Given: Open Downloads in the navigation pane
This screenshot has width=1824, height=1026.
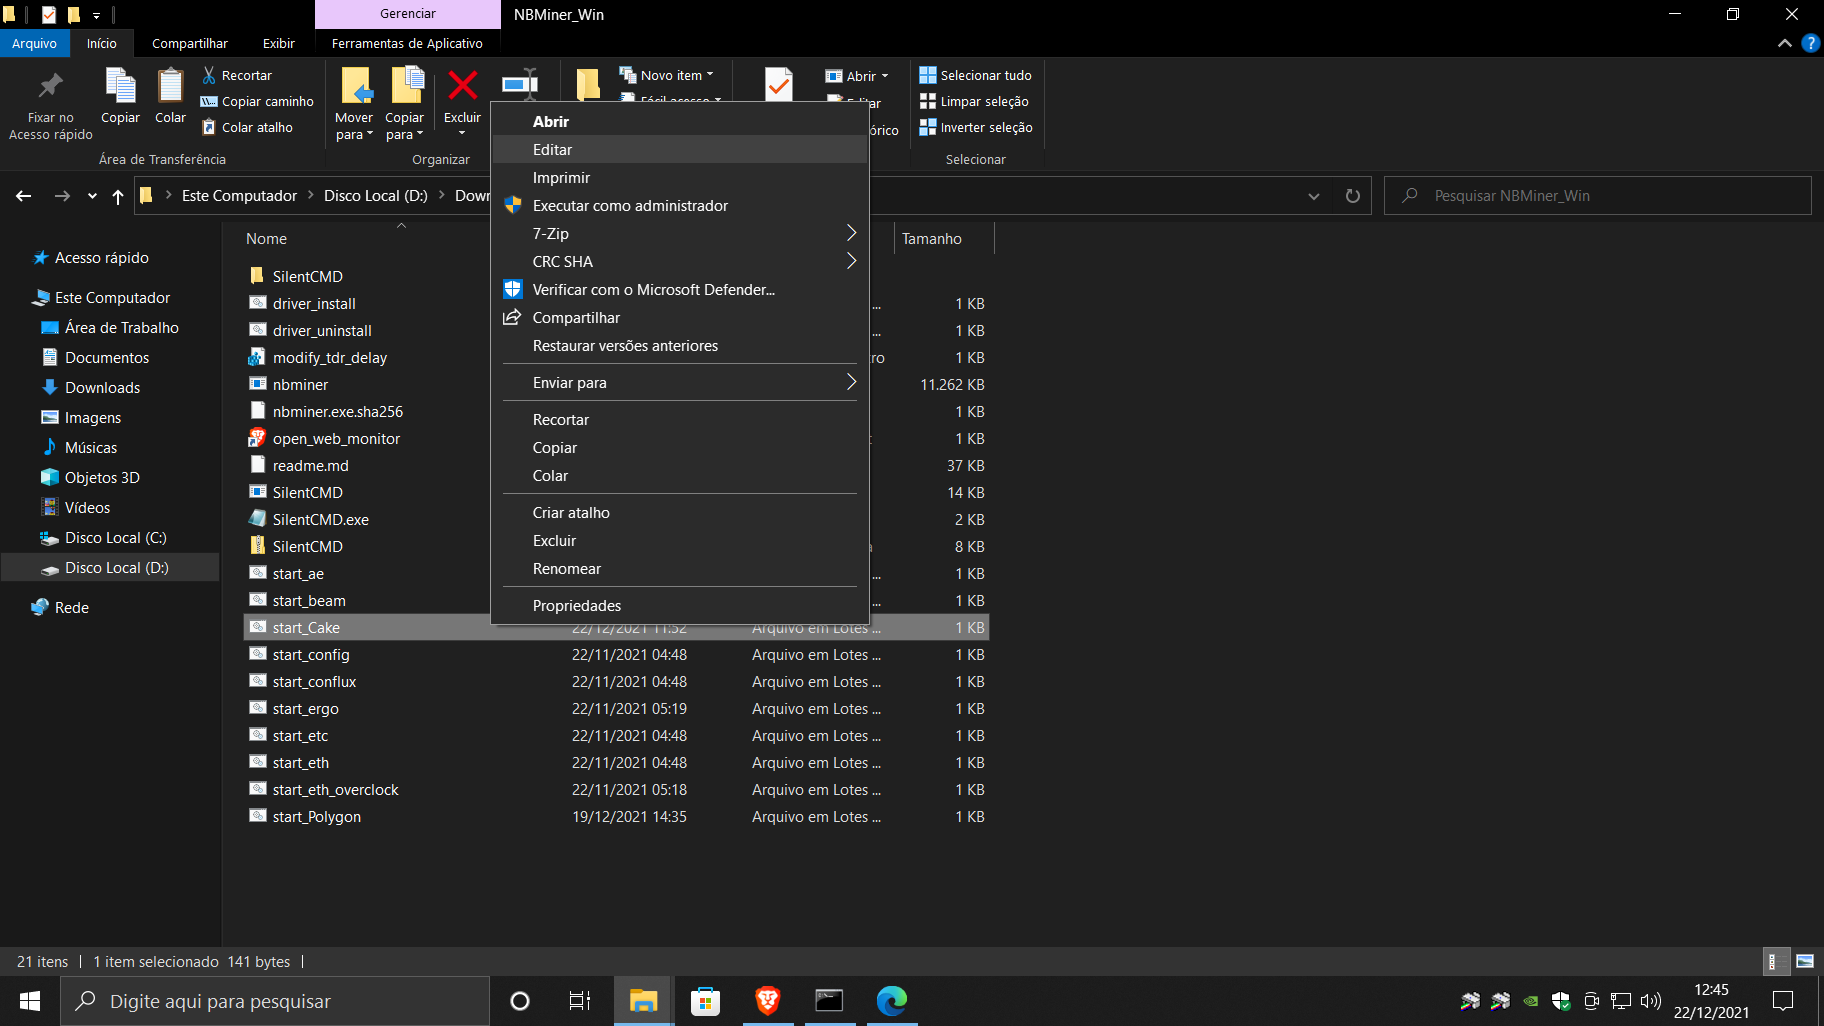Looking at the screenshot, I should click(x=102, y=387).
